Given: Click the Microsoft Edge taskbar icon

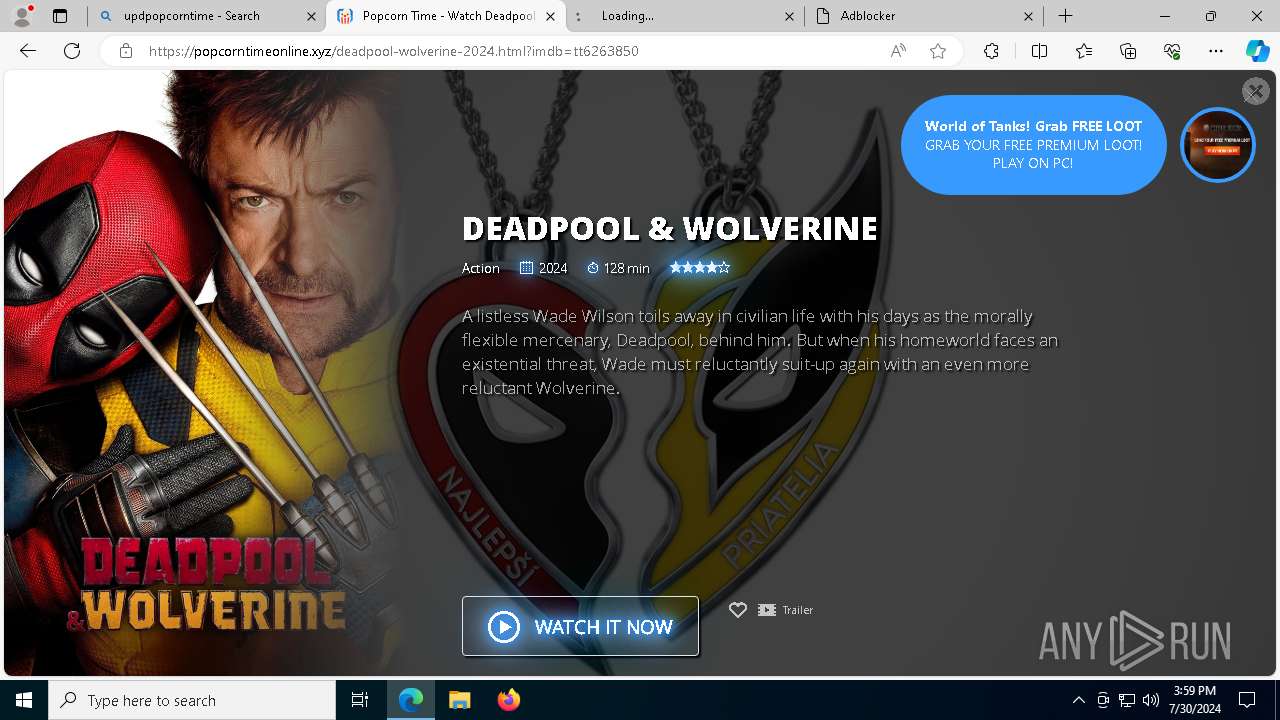Looking at the screenshot, I should point(411,700).
